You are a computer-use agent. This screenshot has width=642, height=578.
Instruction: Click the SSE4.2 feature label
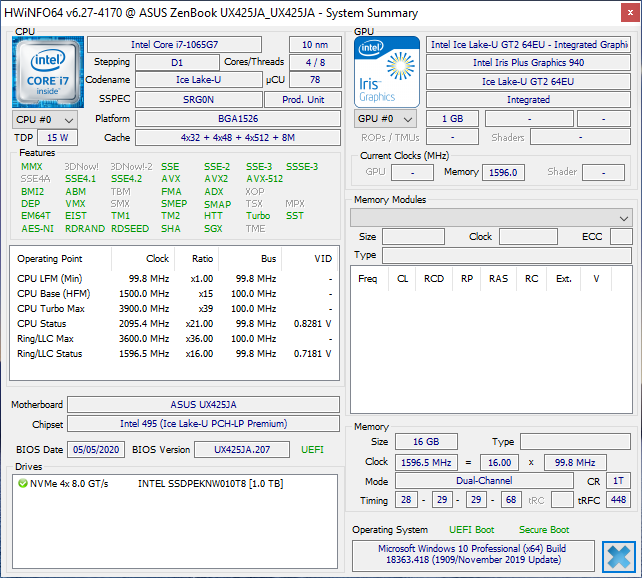(127, 179)
